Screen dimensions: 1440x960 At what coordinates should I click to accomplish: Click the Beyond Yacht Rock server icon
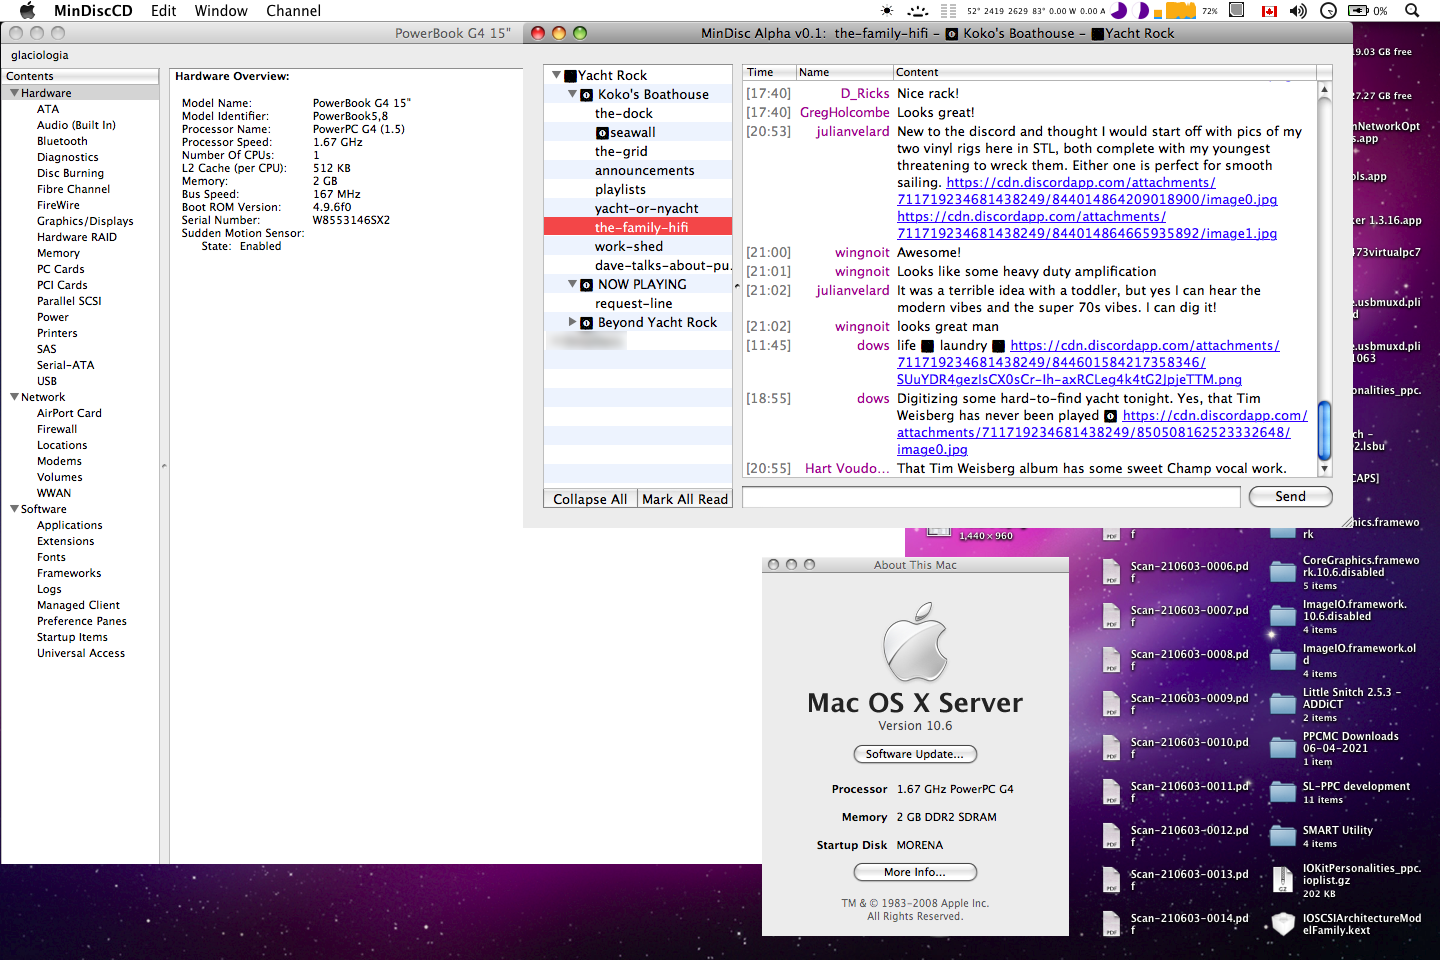click(x=587, y=323)
